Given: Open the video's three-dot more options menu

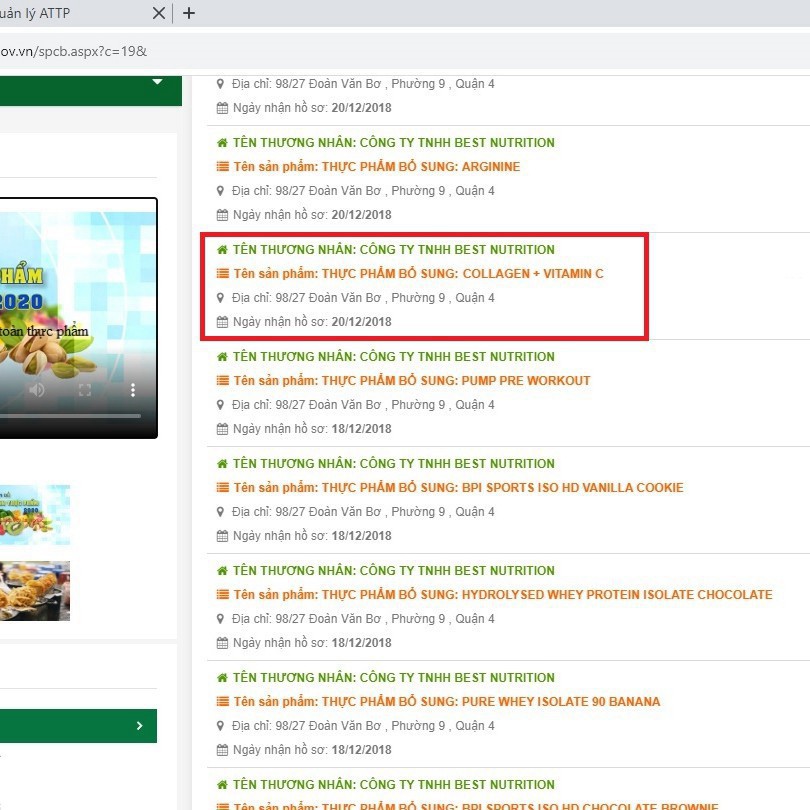Looking at the screenshot, I should click(133, 390).
